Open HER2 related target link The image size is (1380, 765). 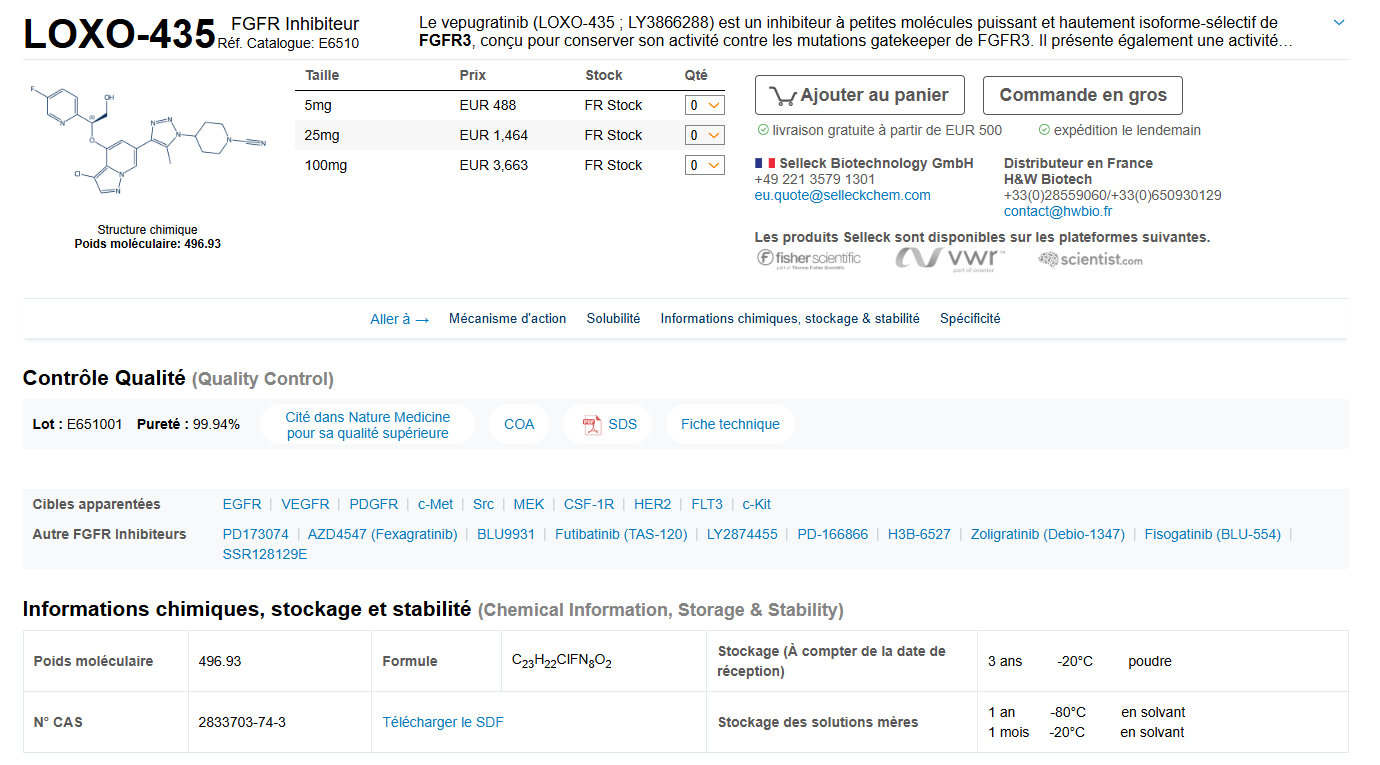[x=653, y=505]
